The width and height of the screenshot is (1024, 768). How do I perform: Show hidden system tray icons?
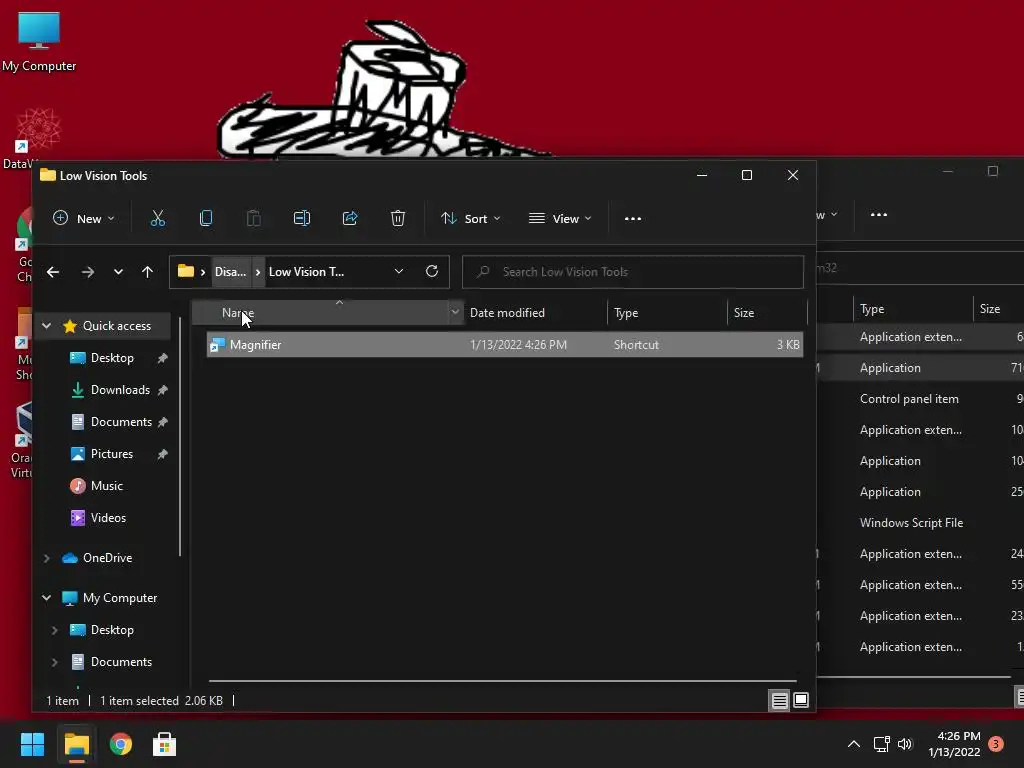point(854,744)
